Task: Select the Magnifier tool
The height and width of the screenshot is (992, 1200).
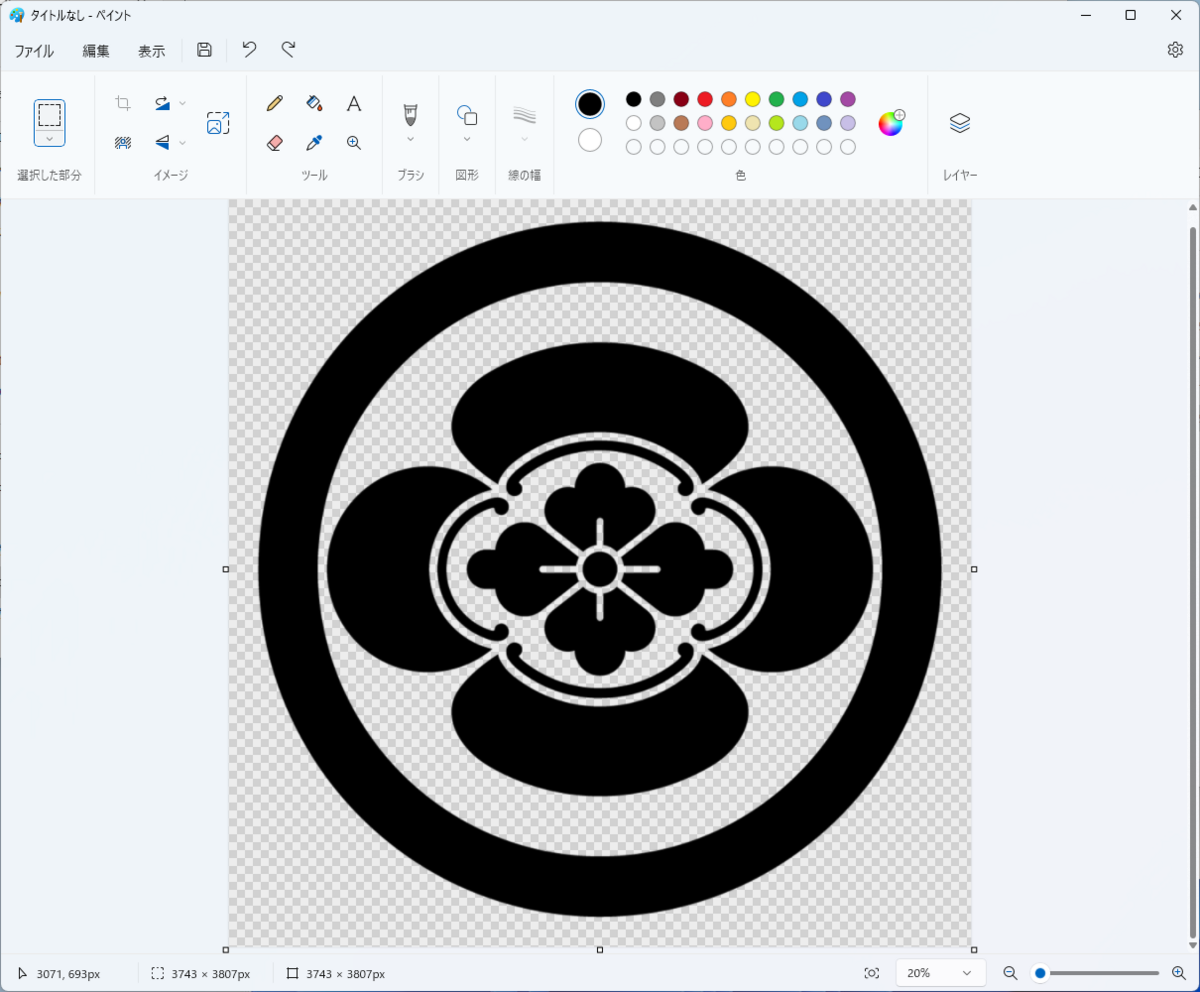Action: point(354,143)
